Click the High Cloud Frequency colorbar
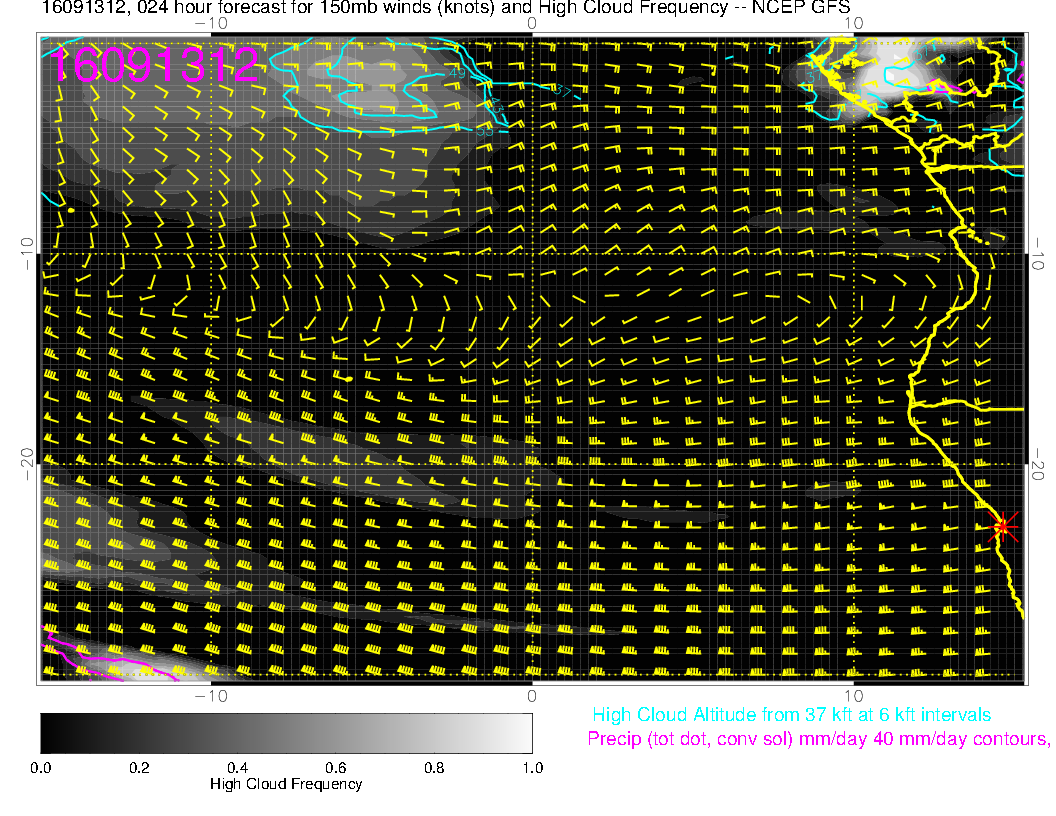The height and width of the screenshot is (816, 1056). [286, 733]
